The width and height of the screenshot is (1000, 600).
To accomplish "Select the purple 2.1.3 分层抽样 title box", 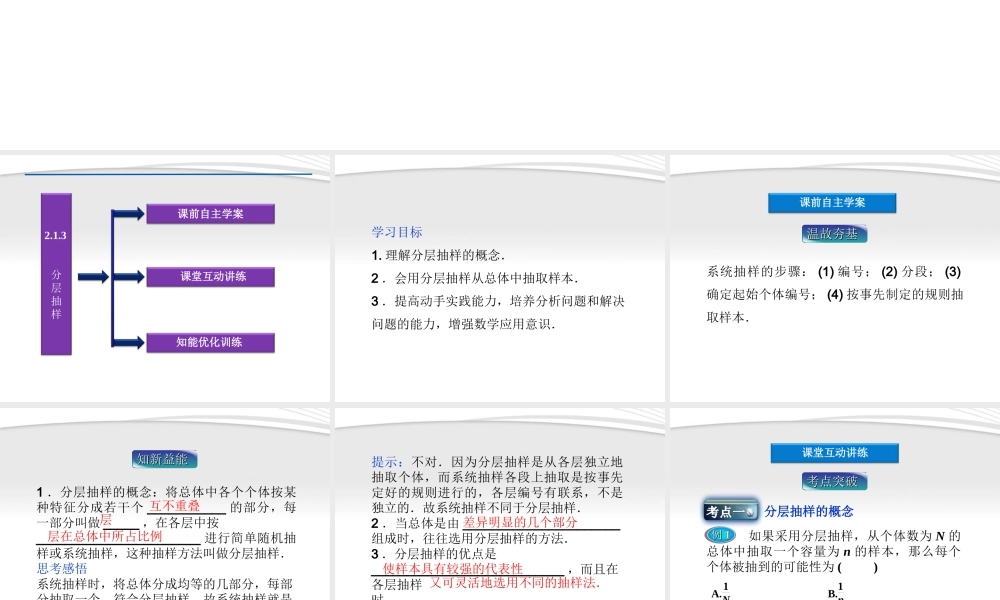I will (56, 274).
